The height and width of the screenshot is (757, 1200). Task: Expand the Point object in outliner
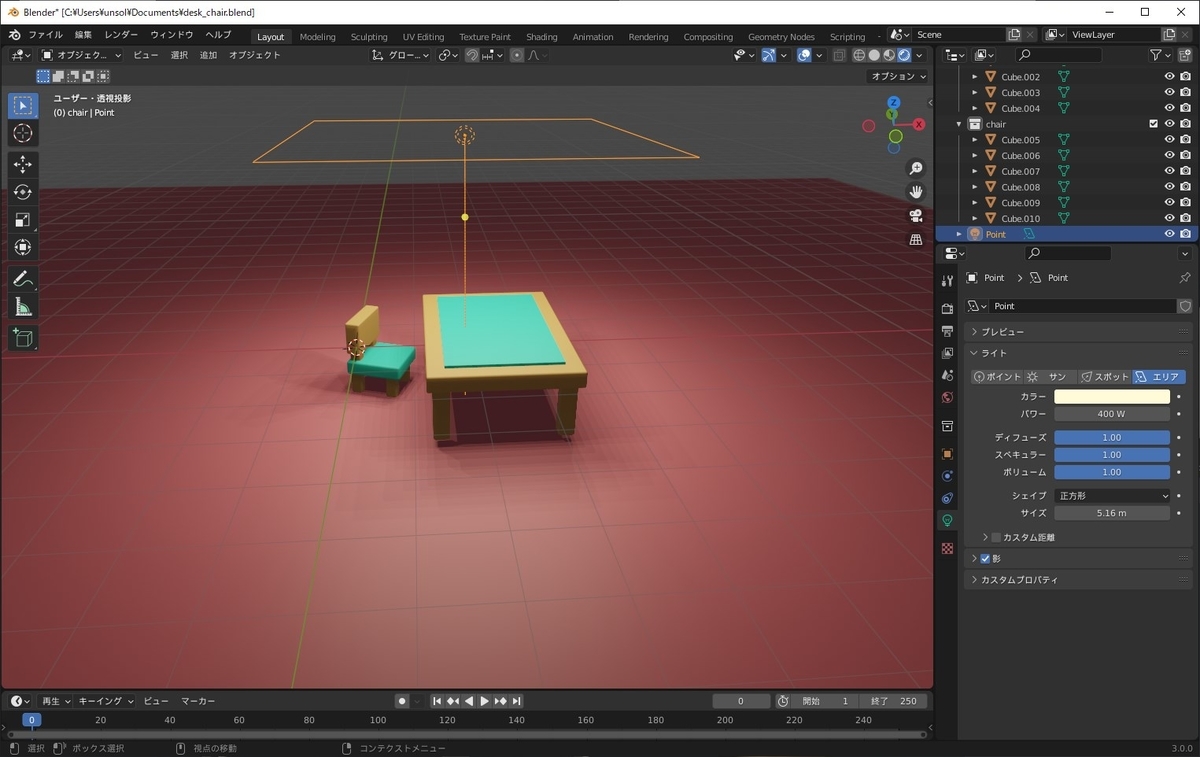tap(959, 234)
